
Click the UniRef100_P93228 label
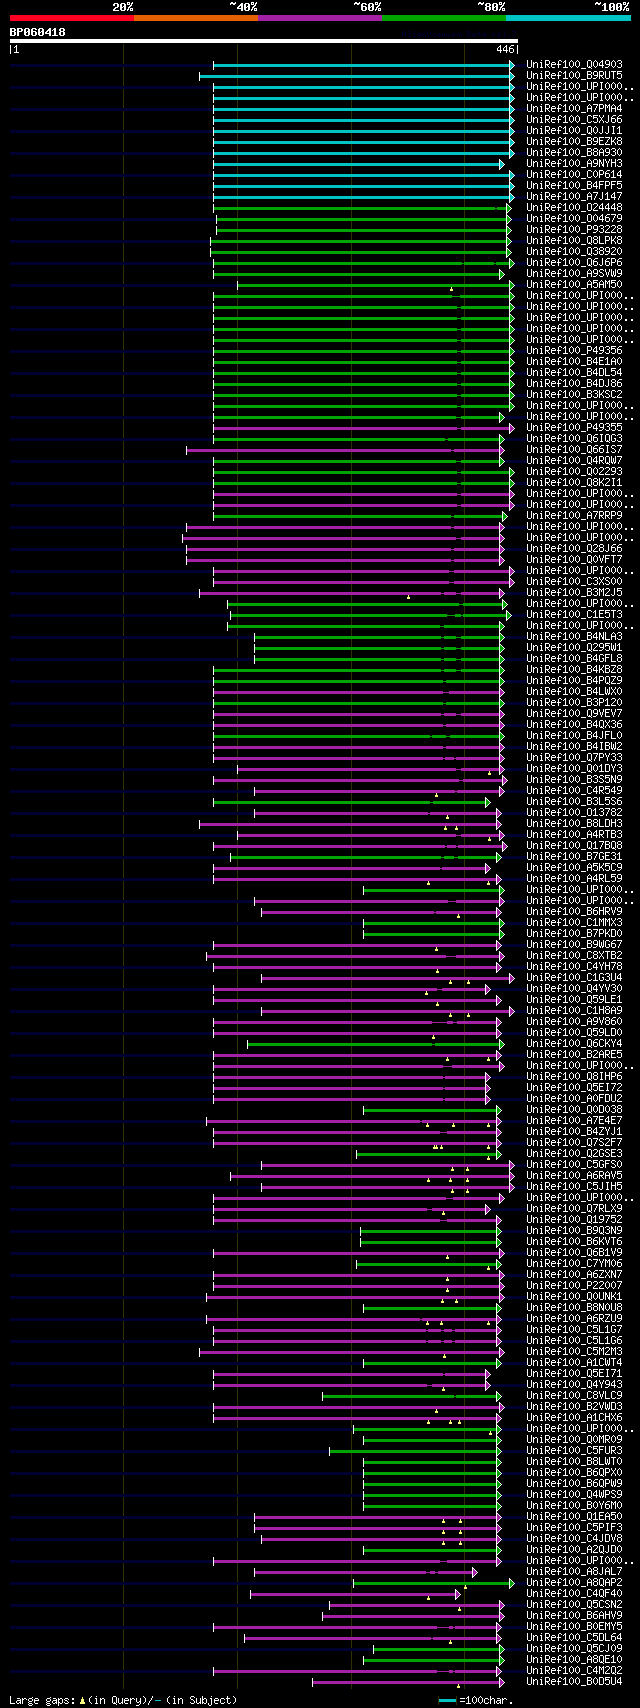pyautogui.click(x=574, y=230)
